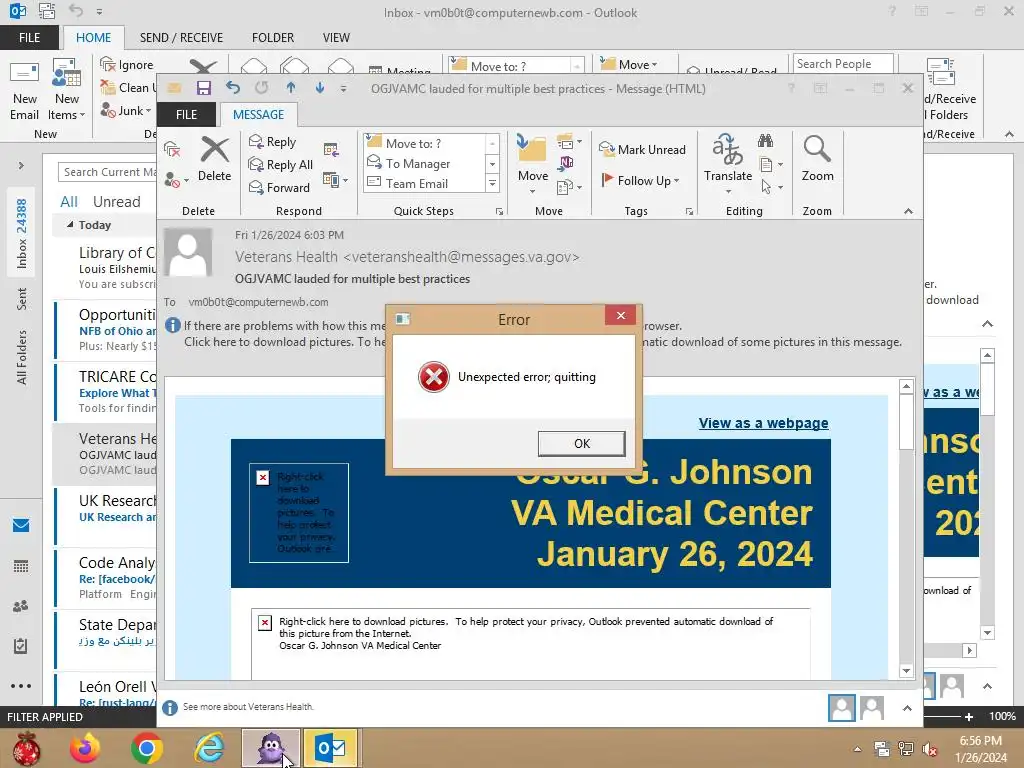Open the Mail navigation icon

point(21,526)
